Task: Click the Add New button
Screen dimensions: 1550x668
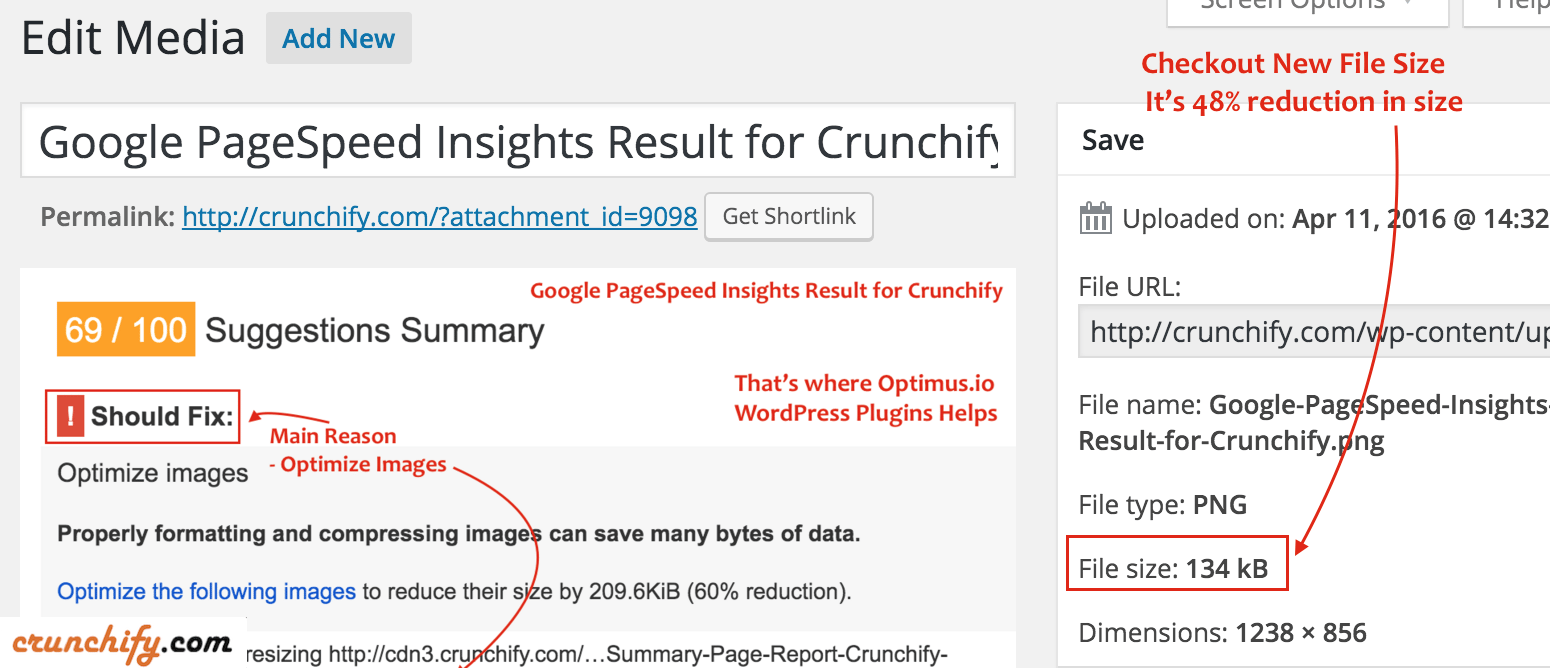Action: coord(338,39)
